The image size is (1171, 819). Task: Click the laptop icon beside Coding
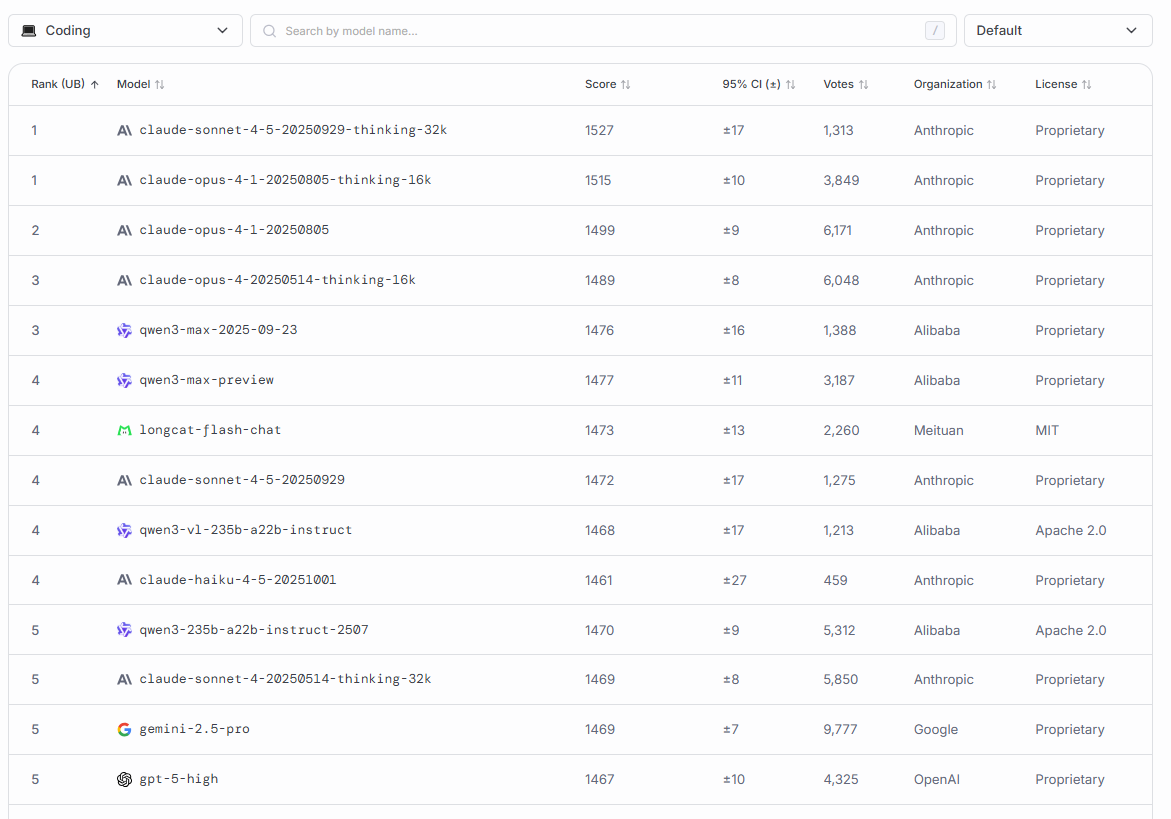(29, 31)
